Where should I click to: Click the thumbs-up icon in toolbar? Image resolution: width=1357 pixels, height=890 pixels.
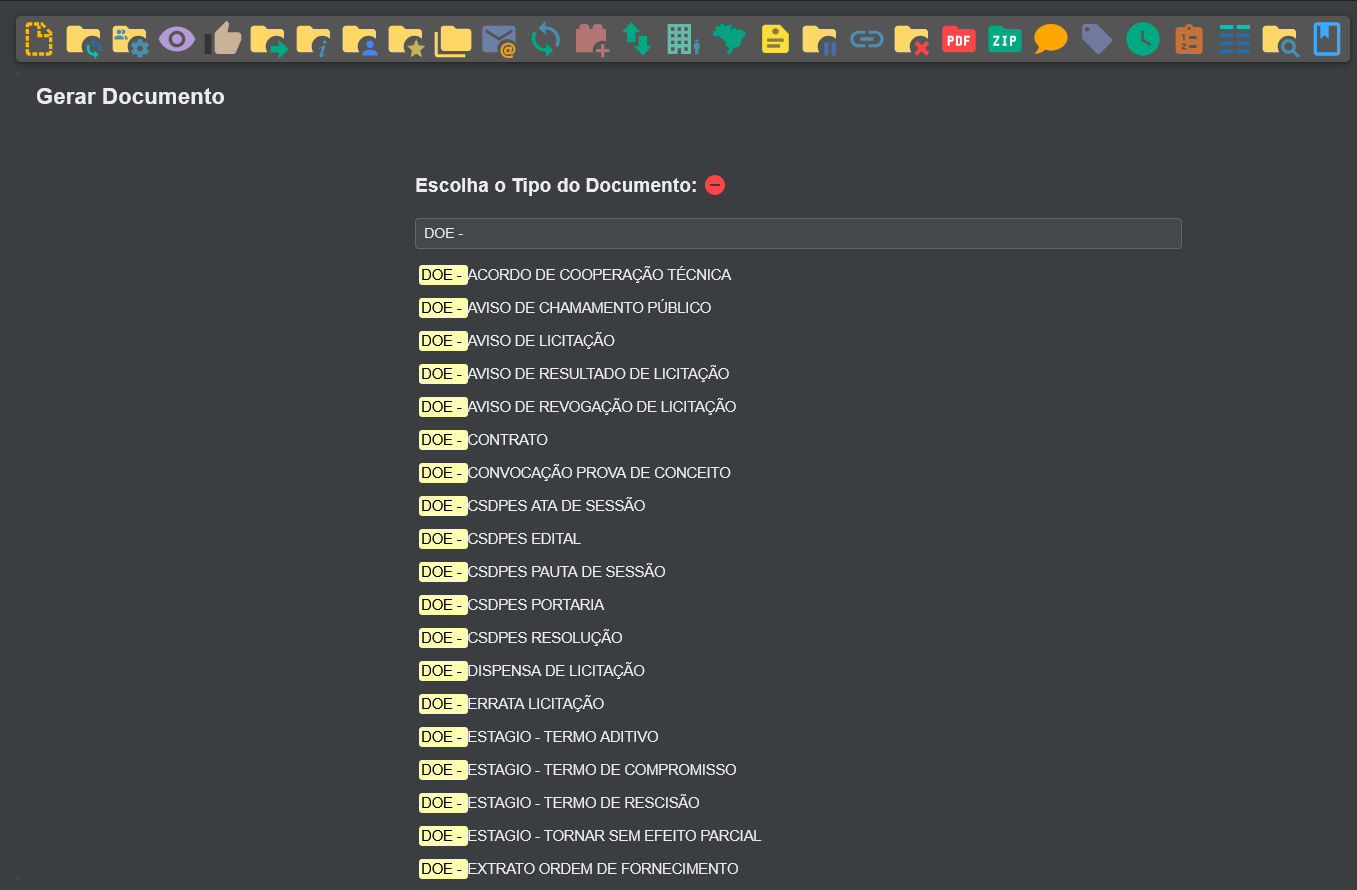point(223,40)
